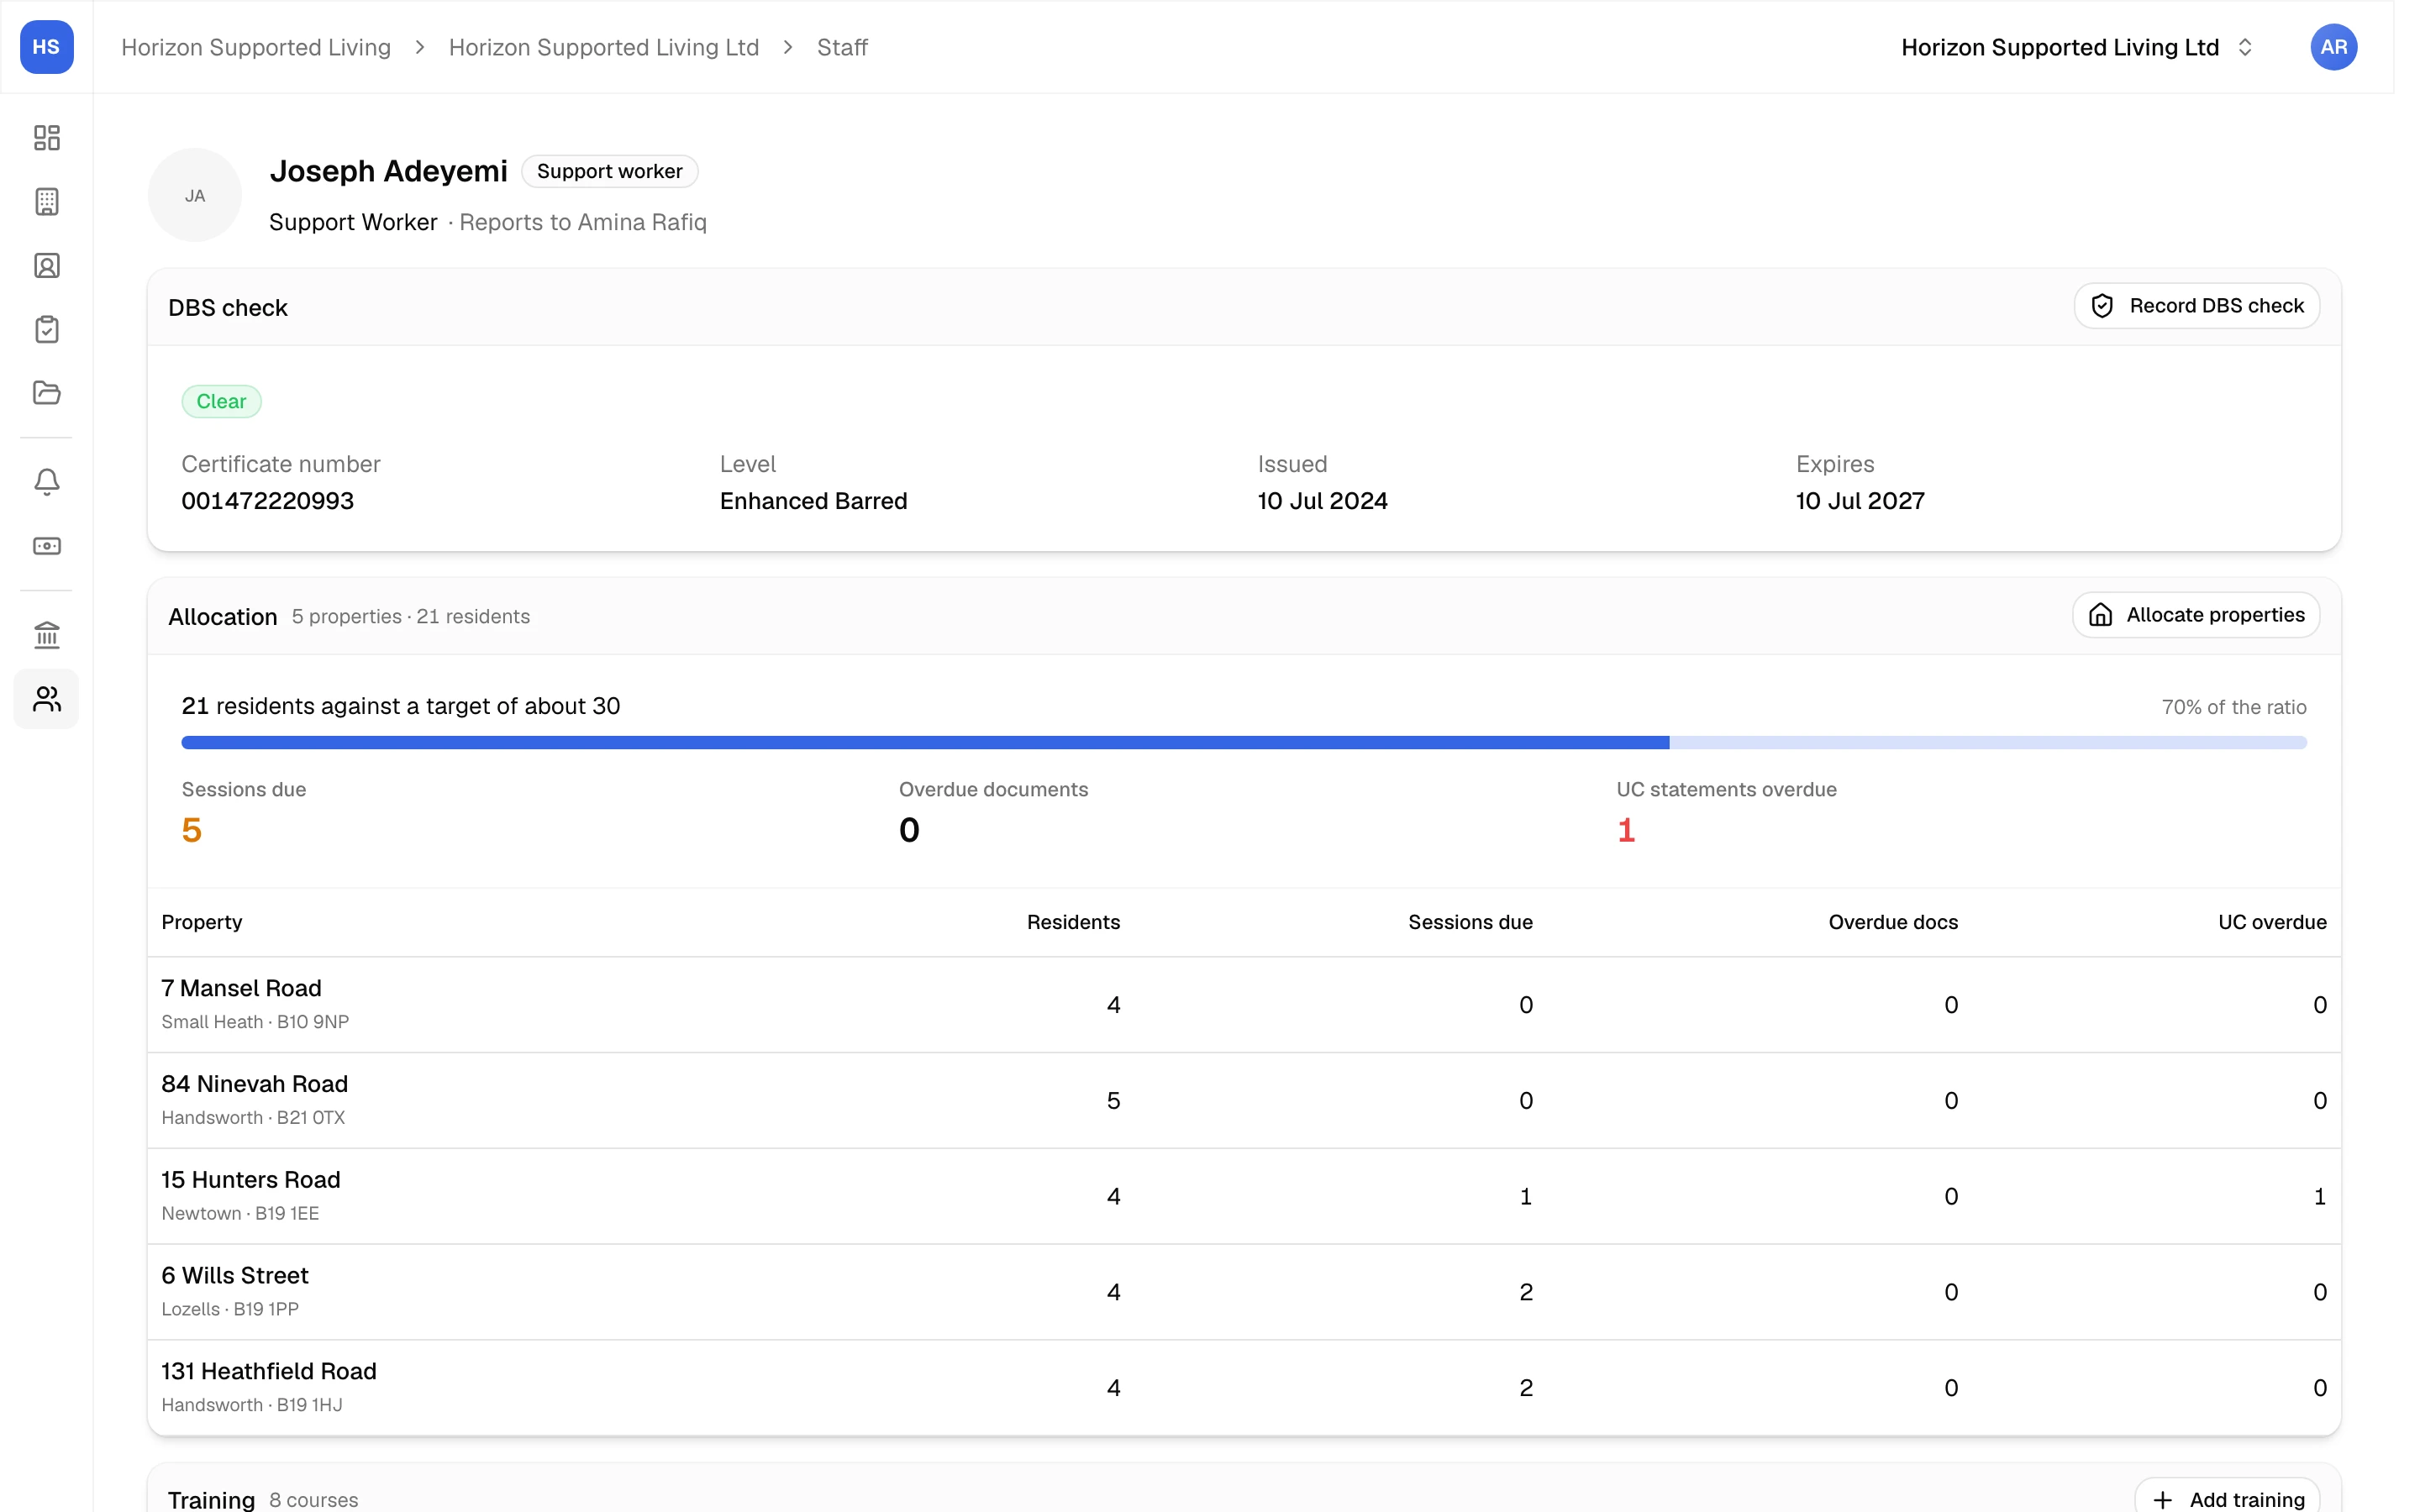The image size is (2420, 1512).
Task: Click the Residents column header
Action: point(1073,922)
